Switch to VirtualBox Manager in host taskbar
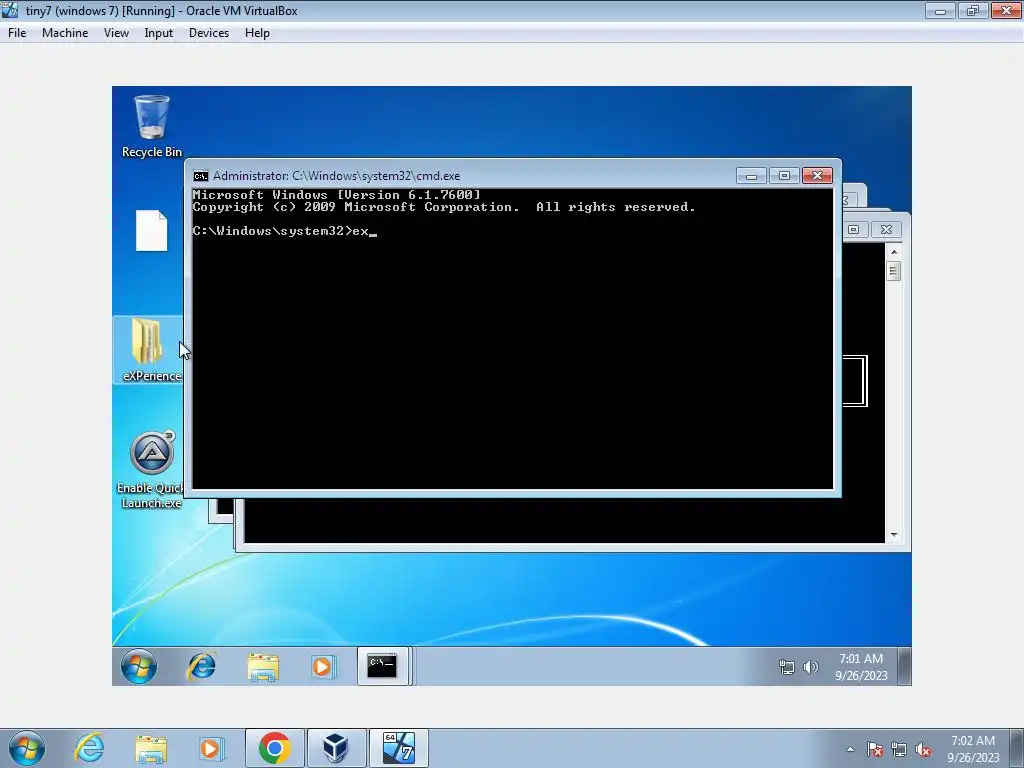1024x768 pixels. click(336, 748)
